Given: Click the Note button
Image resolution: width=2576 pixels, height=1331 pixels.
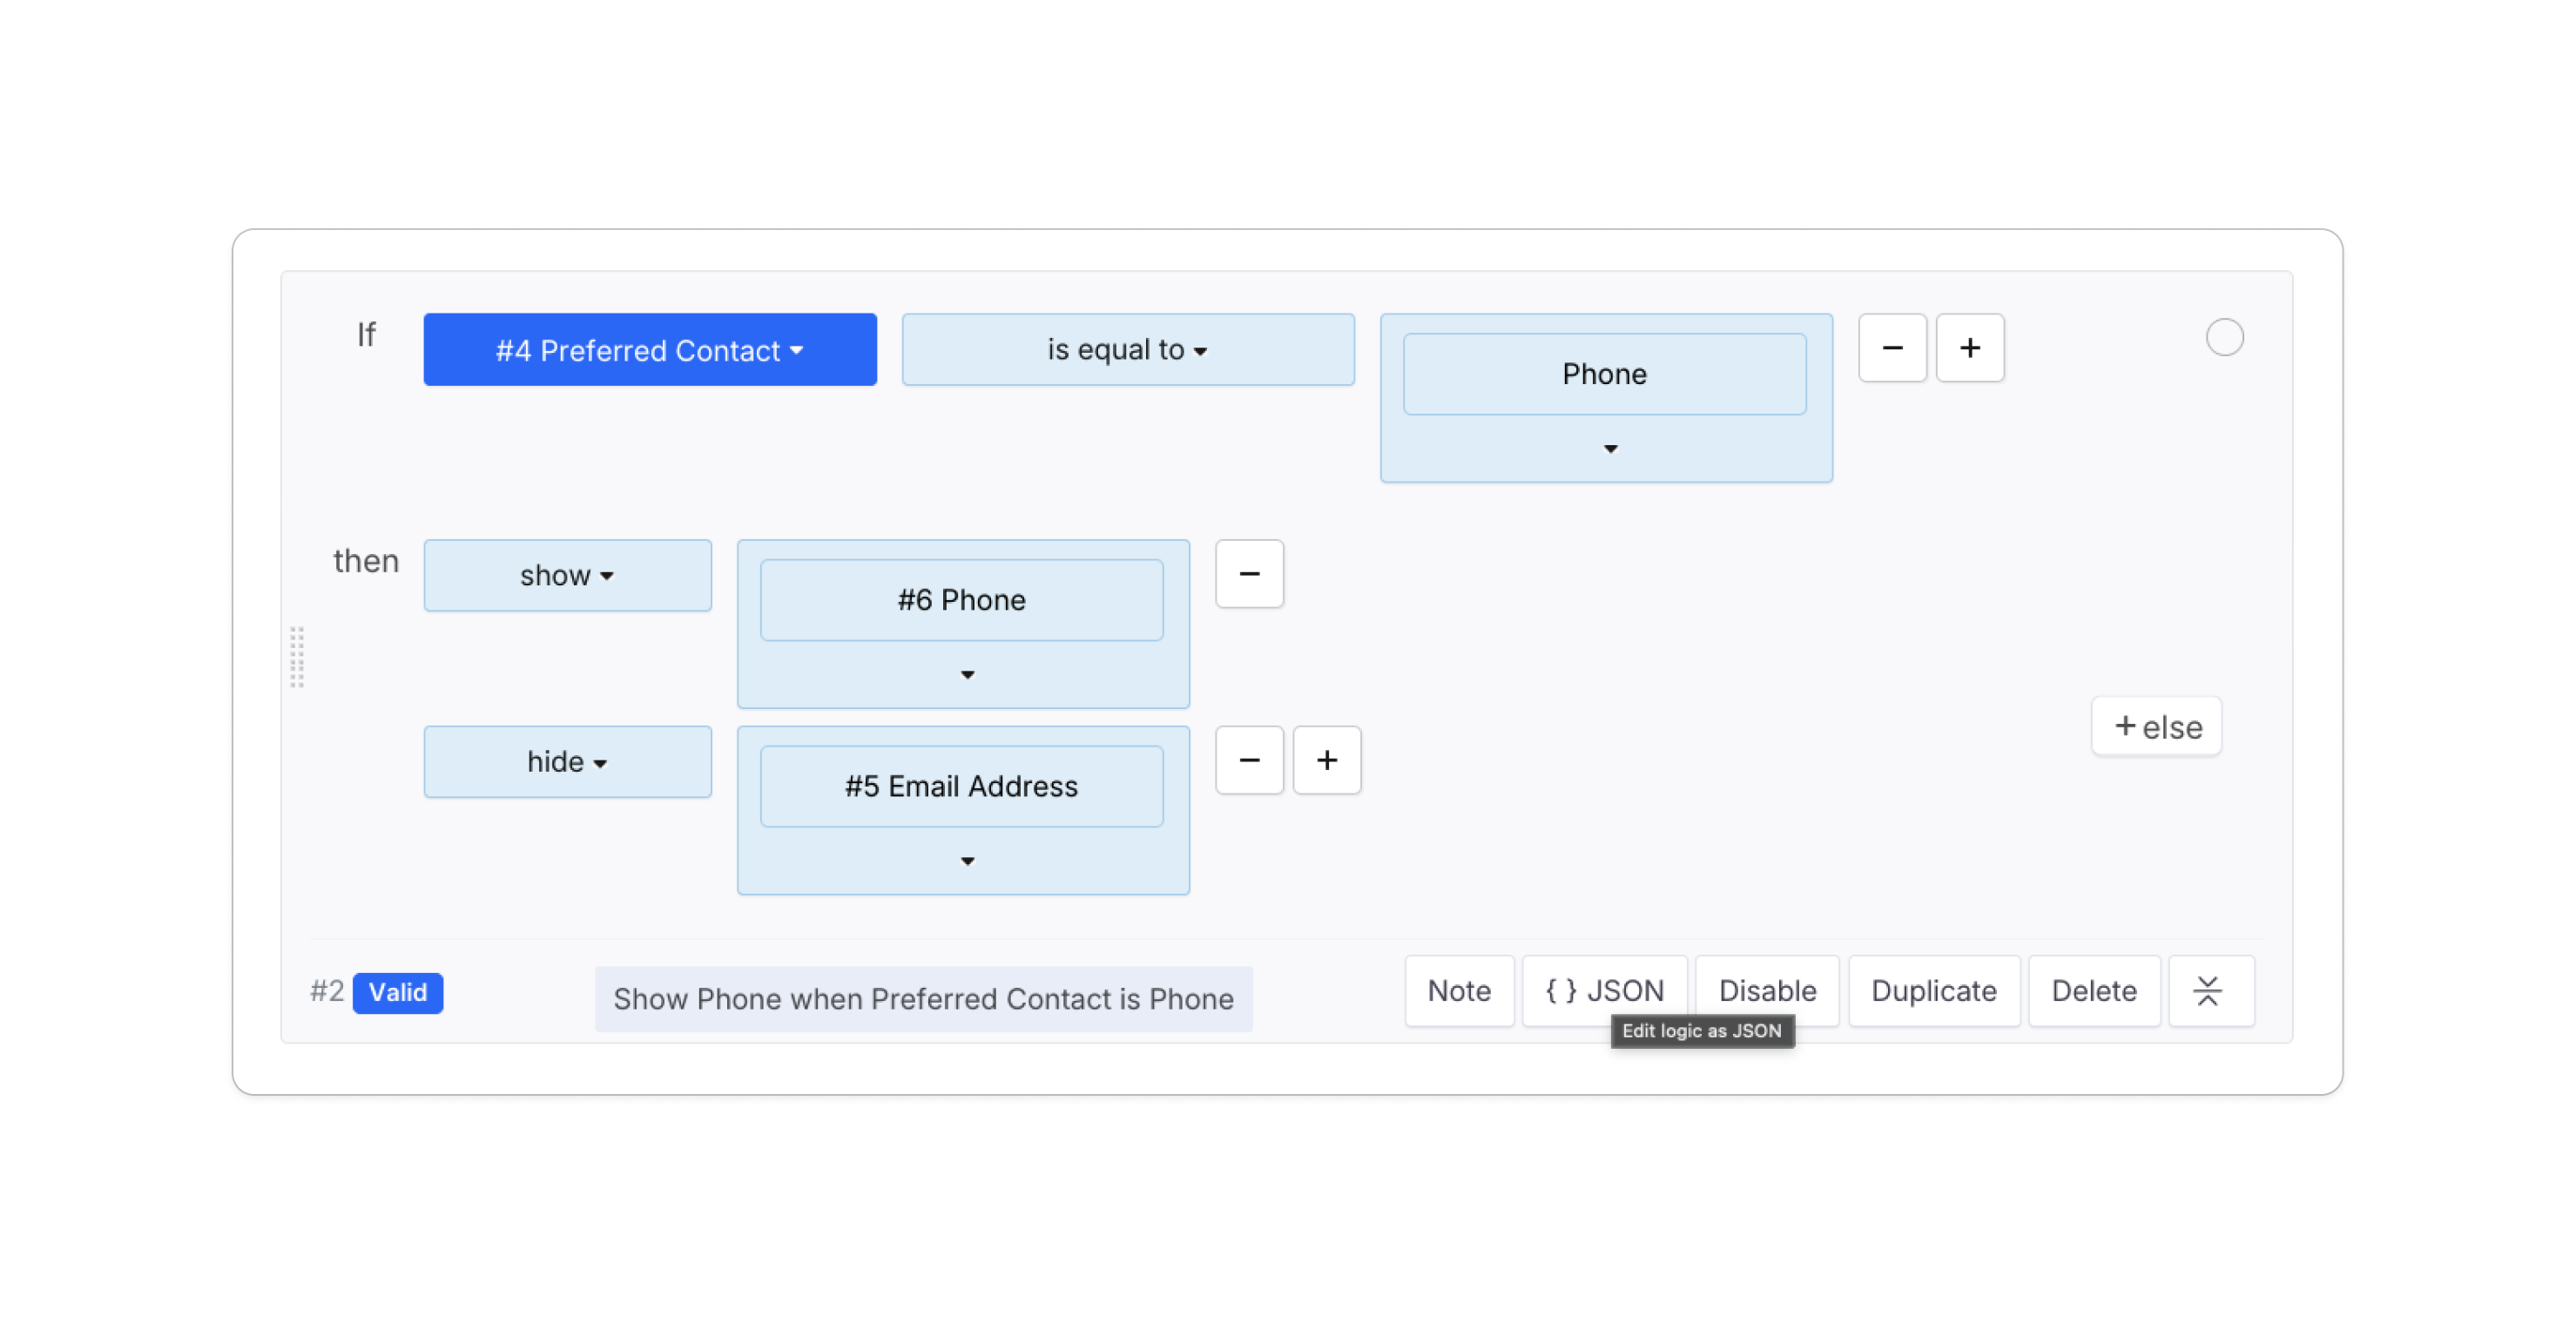Looking at the screenshot, I should [1458, 991].
